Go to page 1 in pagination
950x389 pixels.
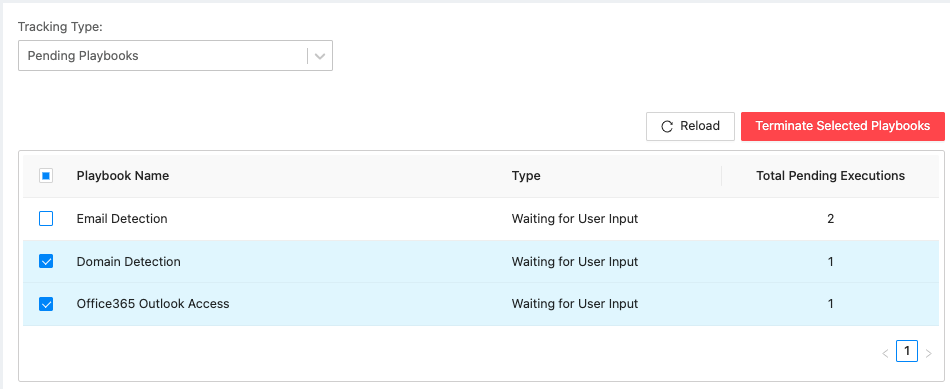907,351
